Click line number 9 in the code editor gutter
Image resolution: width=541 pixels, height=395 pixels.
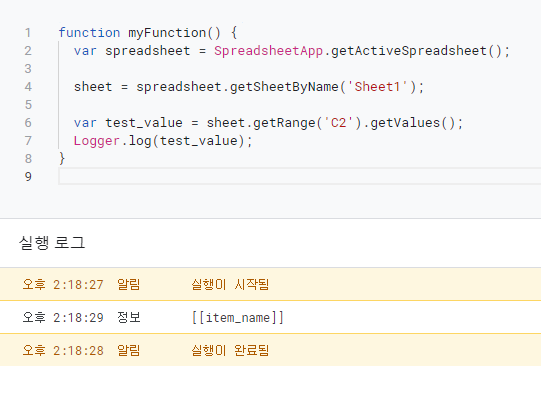[x=28, y=176]
